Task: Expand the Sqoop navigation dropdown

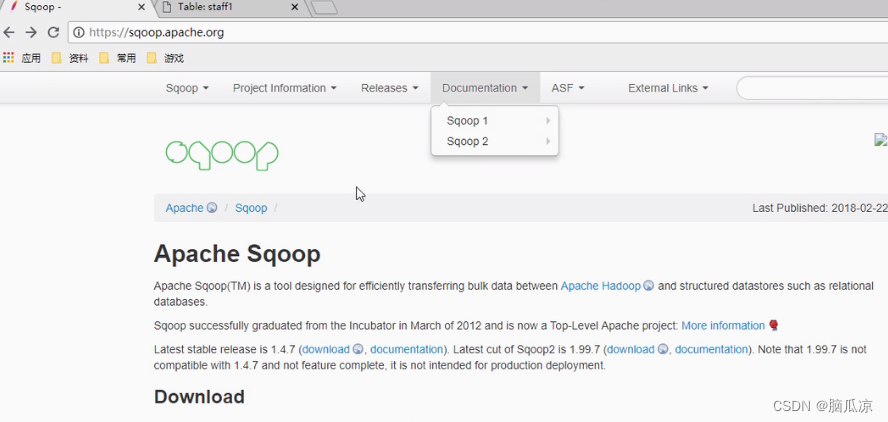Action: coord(187,88)
